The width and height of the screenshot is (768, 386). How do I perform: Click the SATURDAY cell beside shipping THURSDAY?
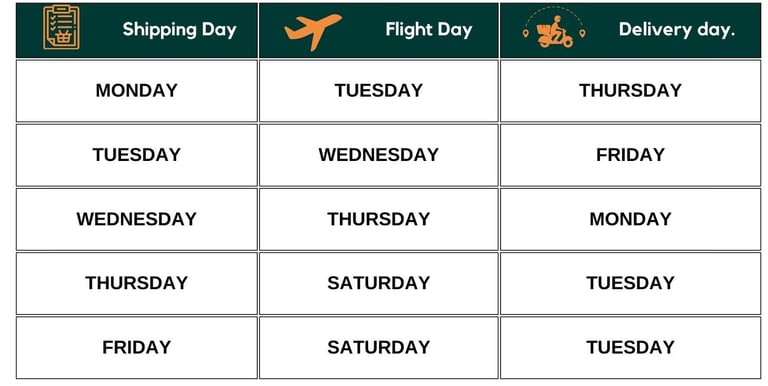379,283
